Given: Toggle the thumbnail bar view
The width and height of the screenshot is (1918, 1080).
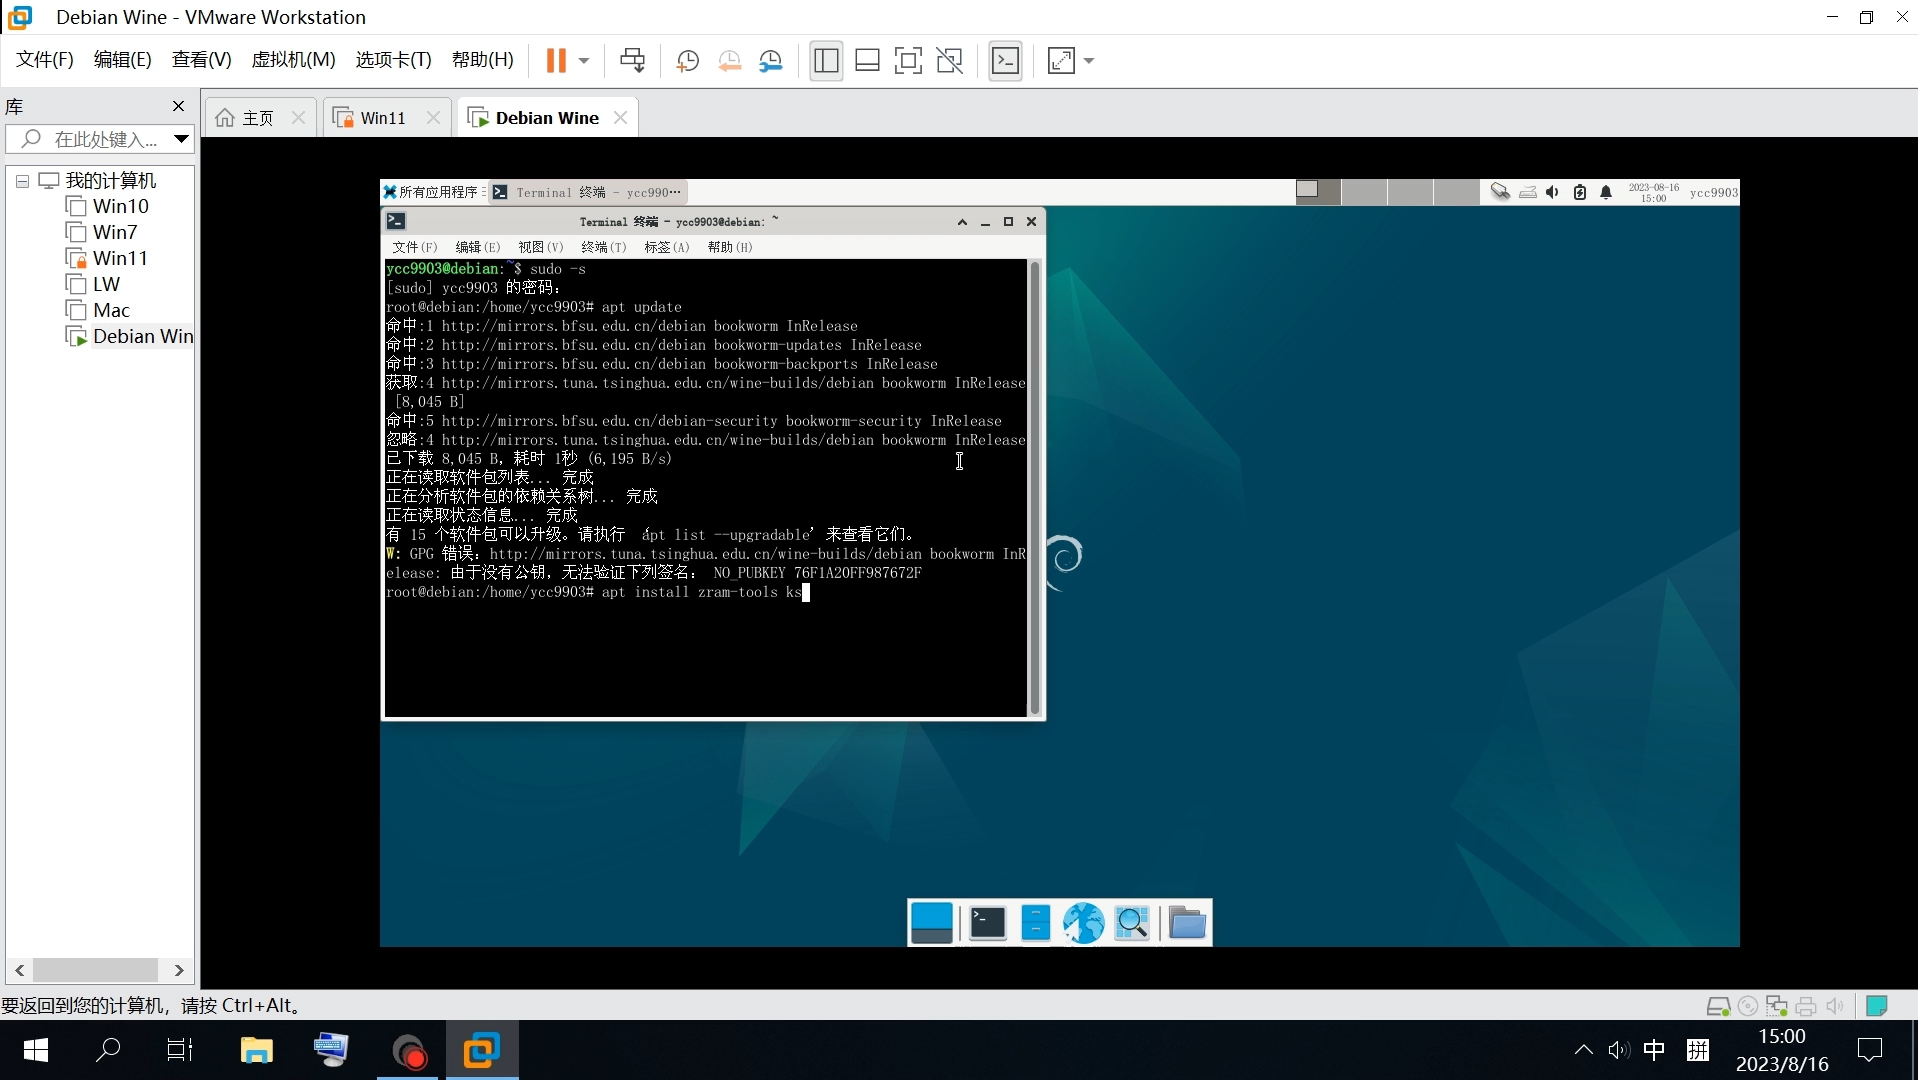Looking at the screenshot, I should pyautogui.click(x=867, y=61).
